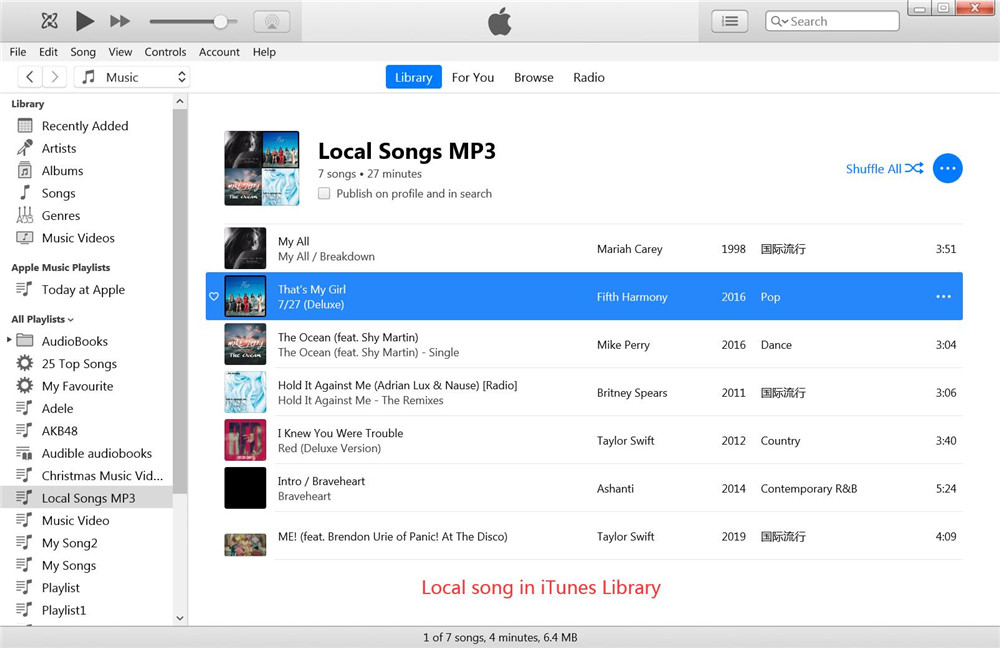Select ME! (feat. Brendon Urie) song title
This screenshot has height=648, width=1000.
pos(392,536)
